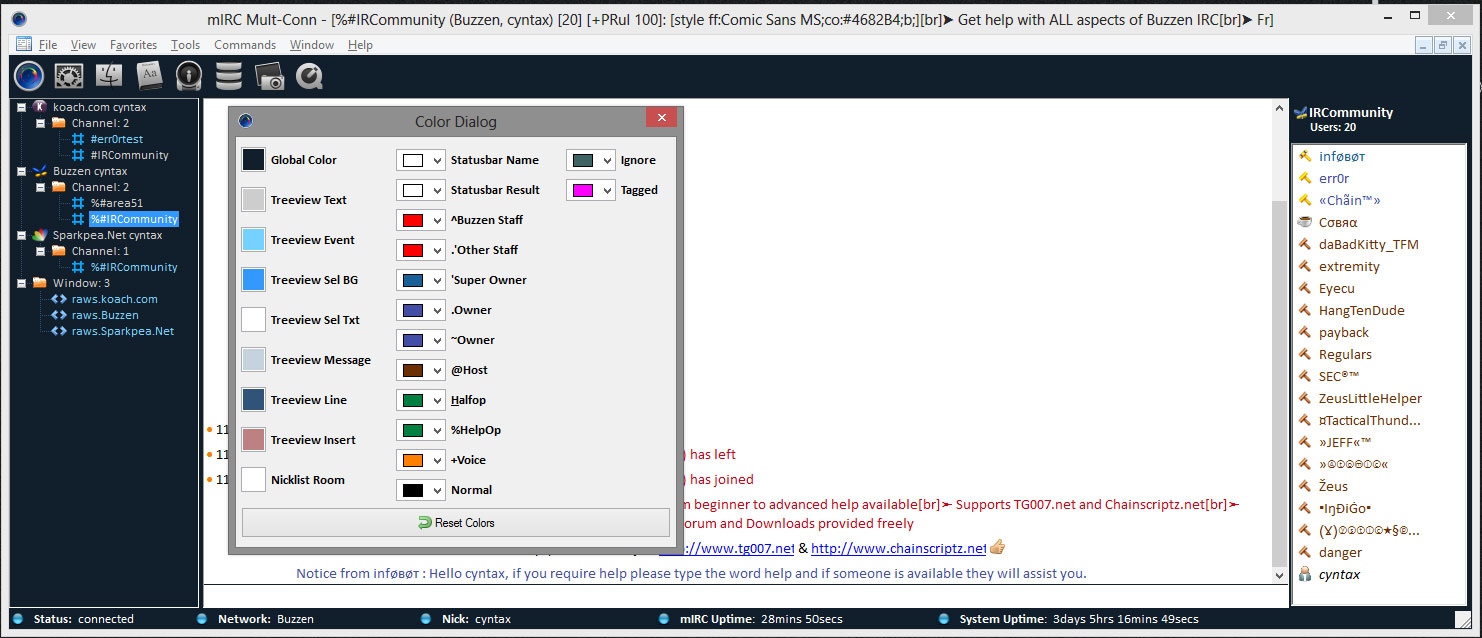Screen dimensions: 1482x638
Task: Click the Sparkpea.Net network icon in treeview
Action: (40, 235)
